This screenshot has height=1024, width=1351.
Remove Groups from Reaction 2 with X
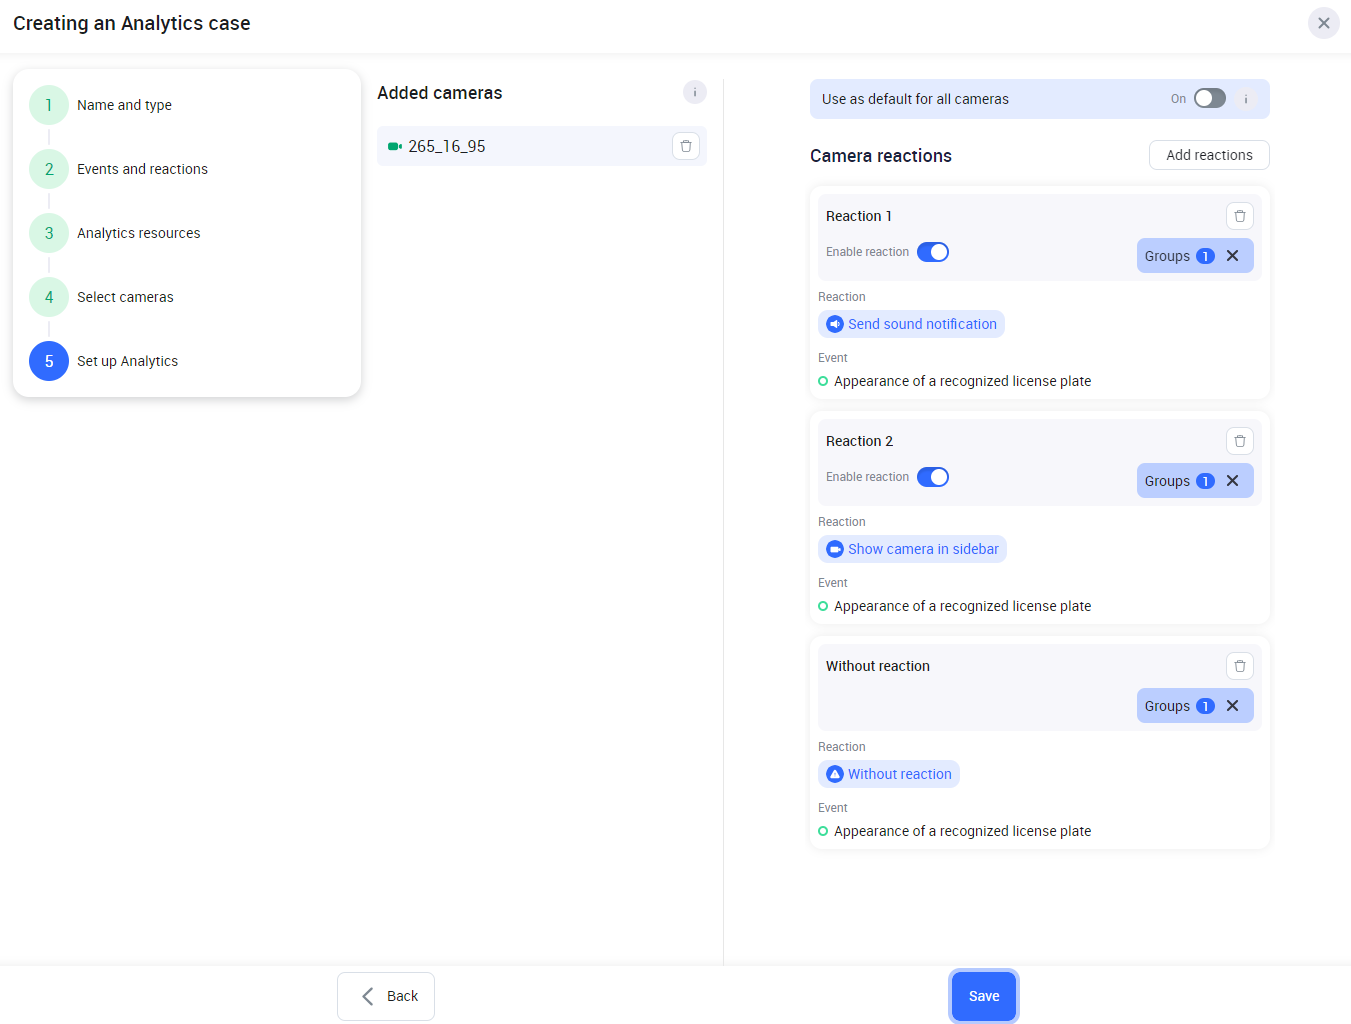click(x=1233, y=481)
